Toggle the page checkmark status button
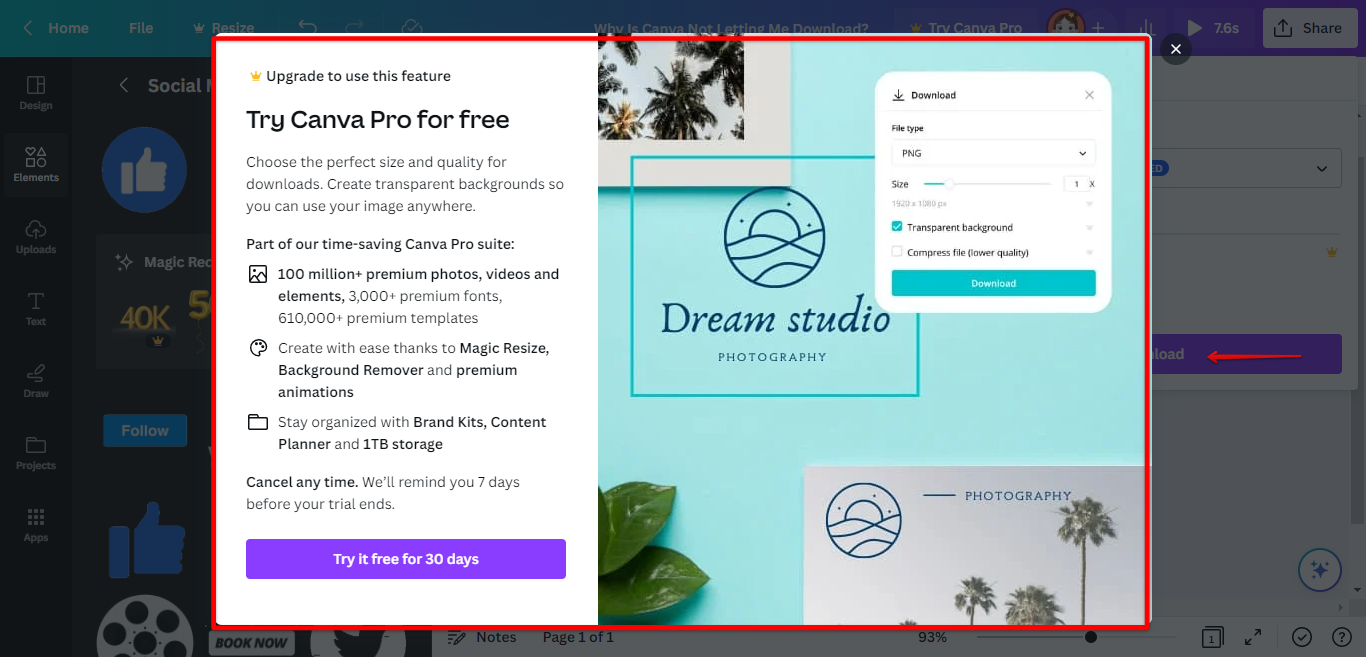The image size is (1366, 657). tap(1301, 637)
